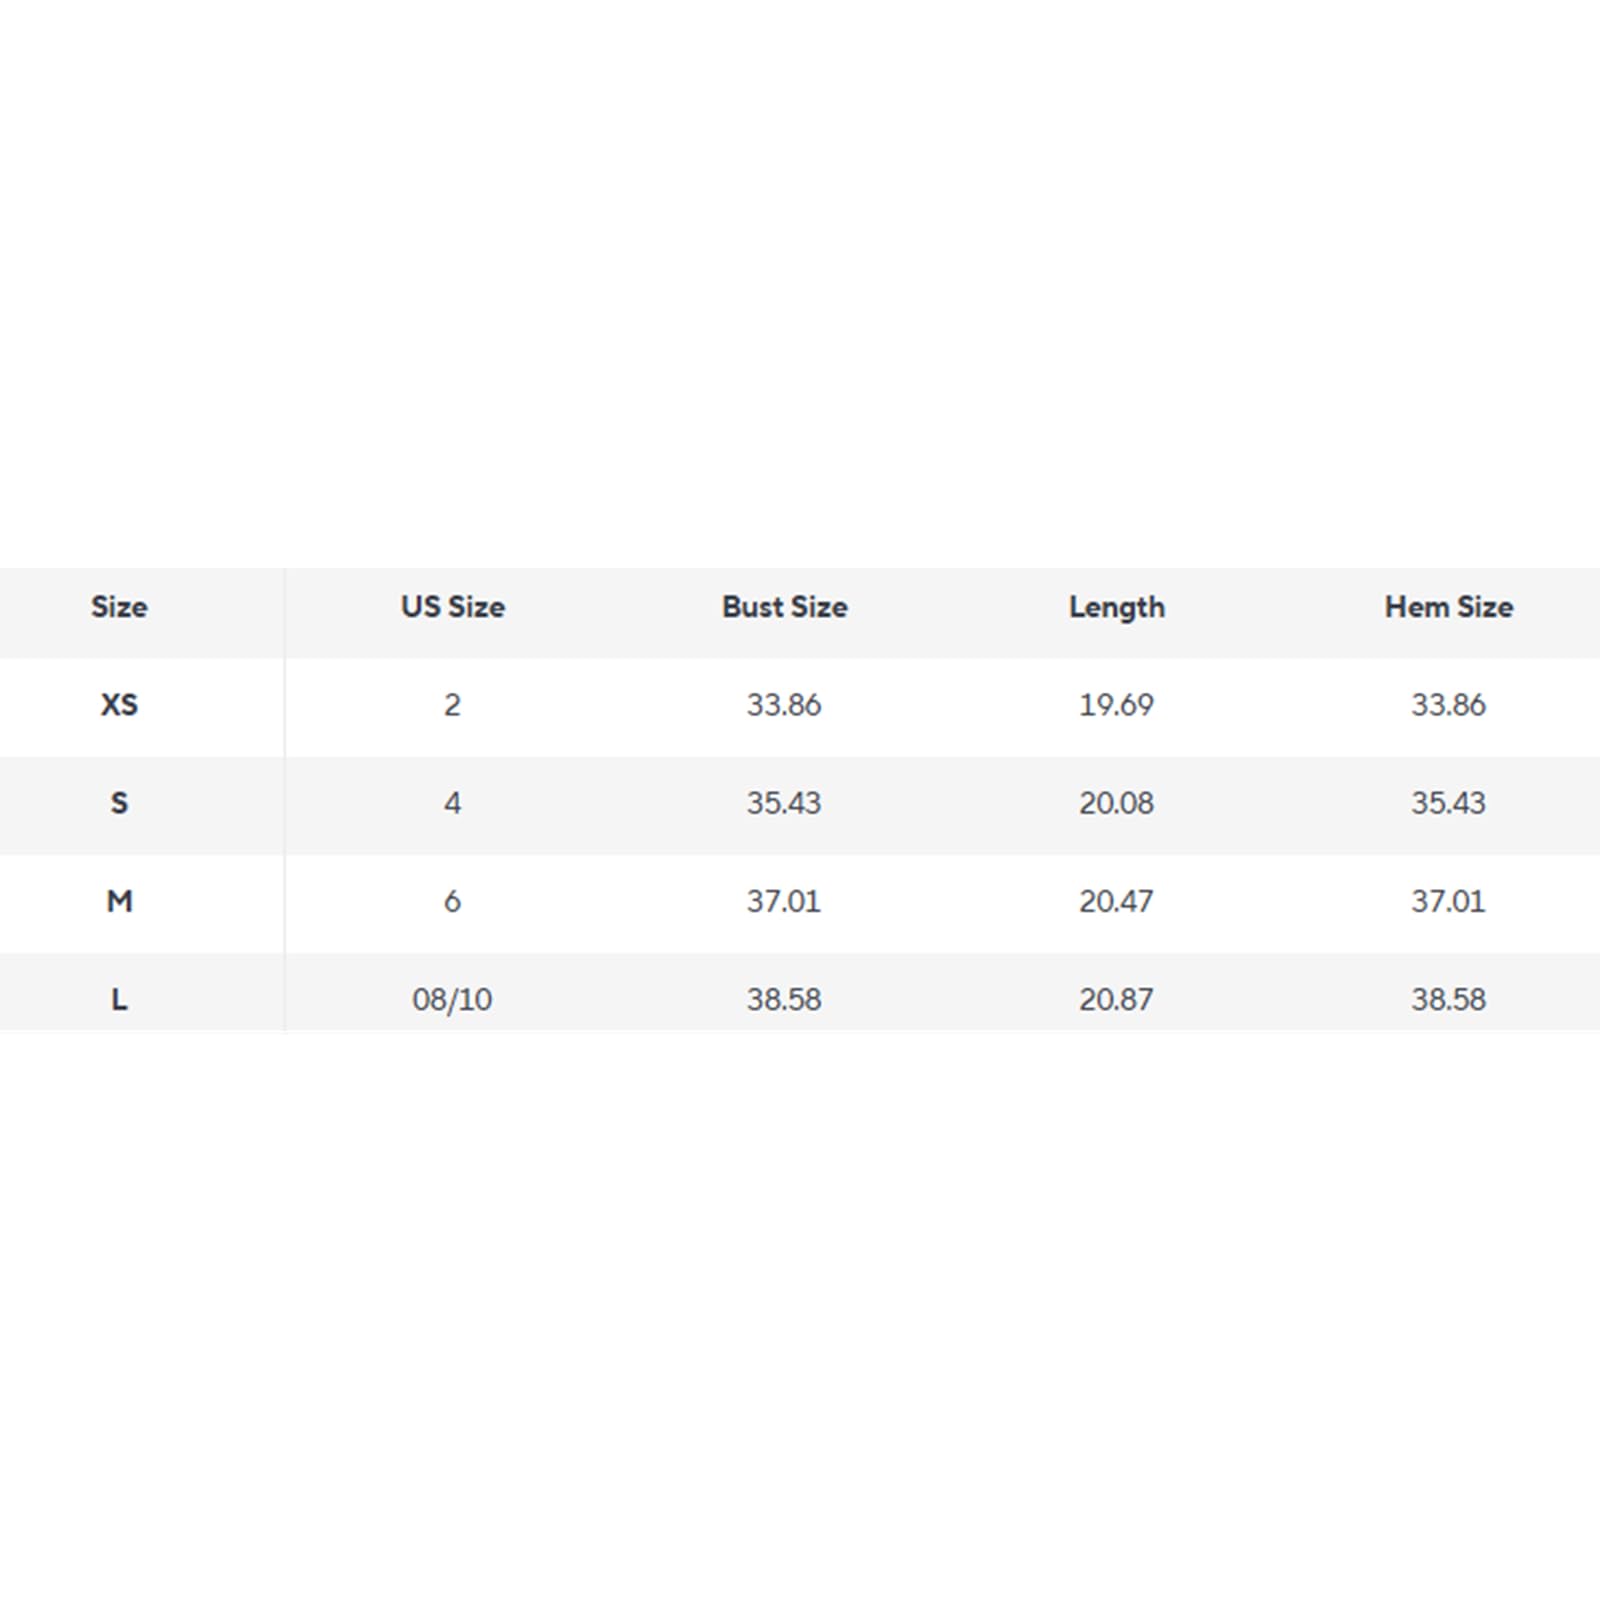The width and height of the screenshot is (1600, 1600).
Task: Click length value 20.87
Action: [x=1116, y=999]
